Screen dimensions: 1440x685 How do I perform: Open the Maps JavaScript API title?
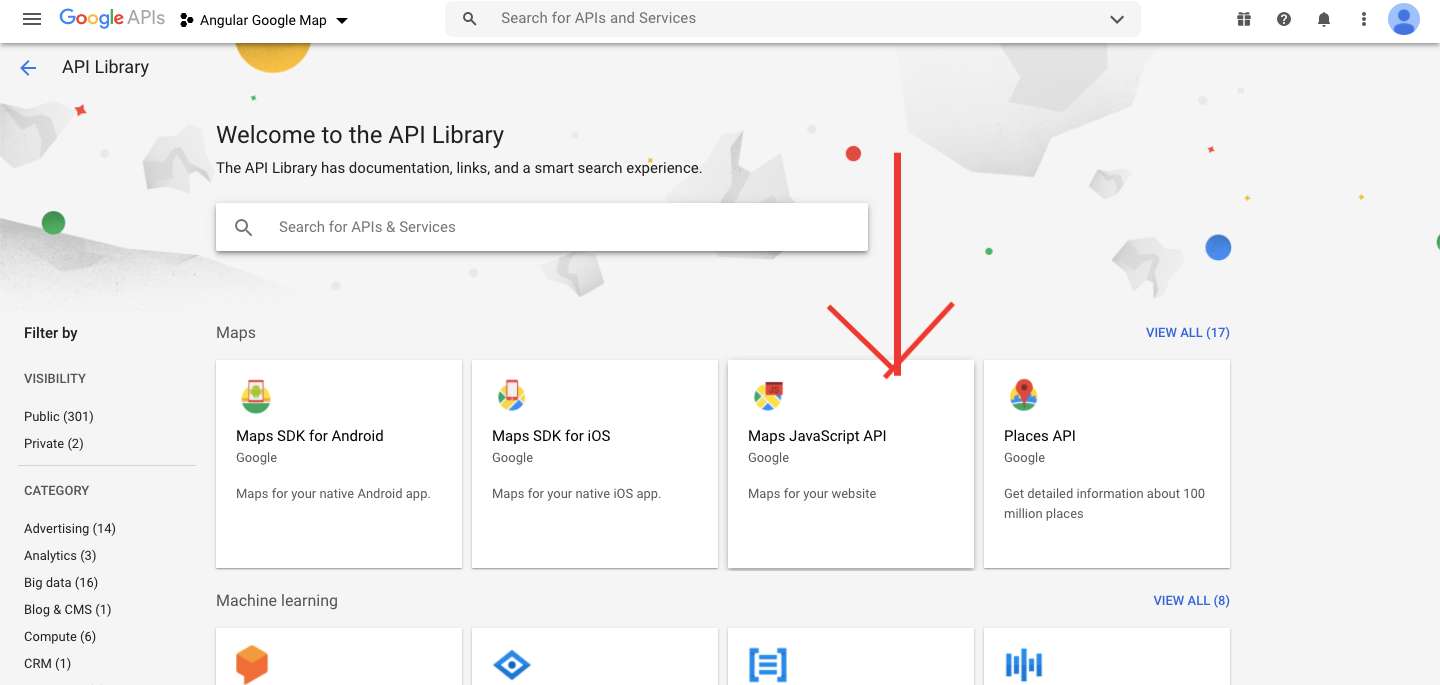tap(817, 436)
